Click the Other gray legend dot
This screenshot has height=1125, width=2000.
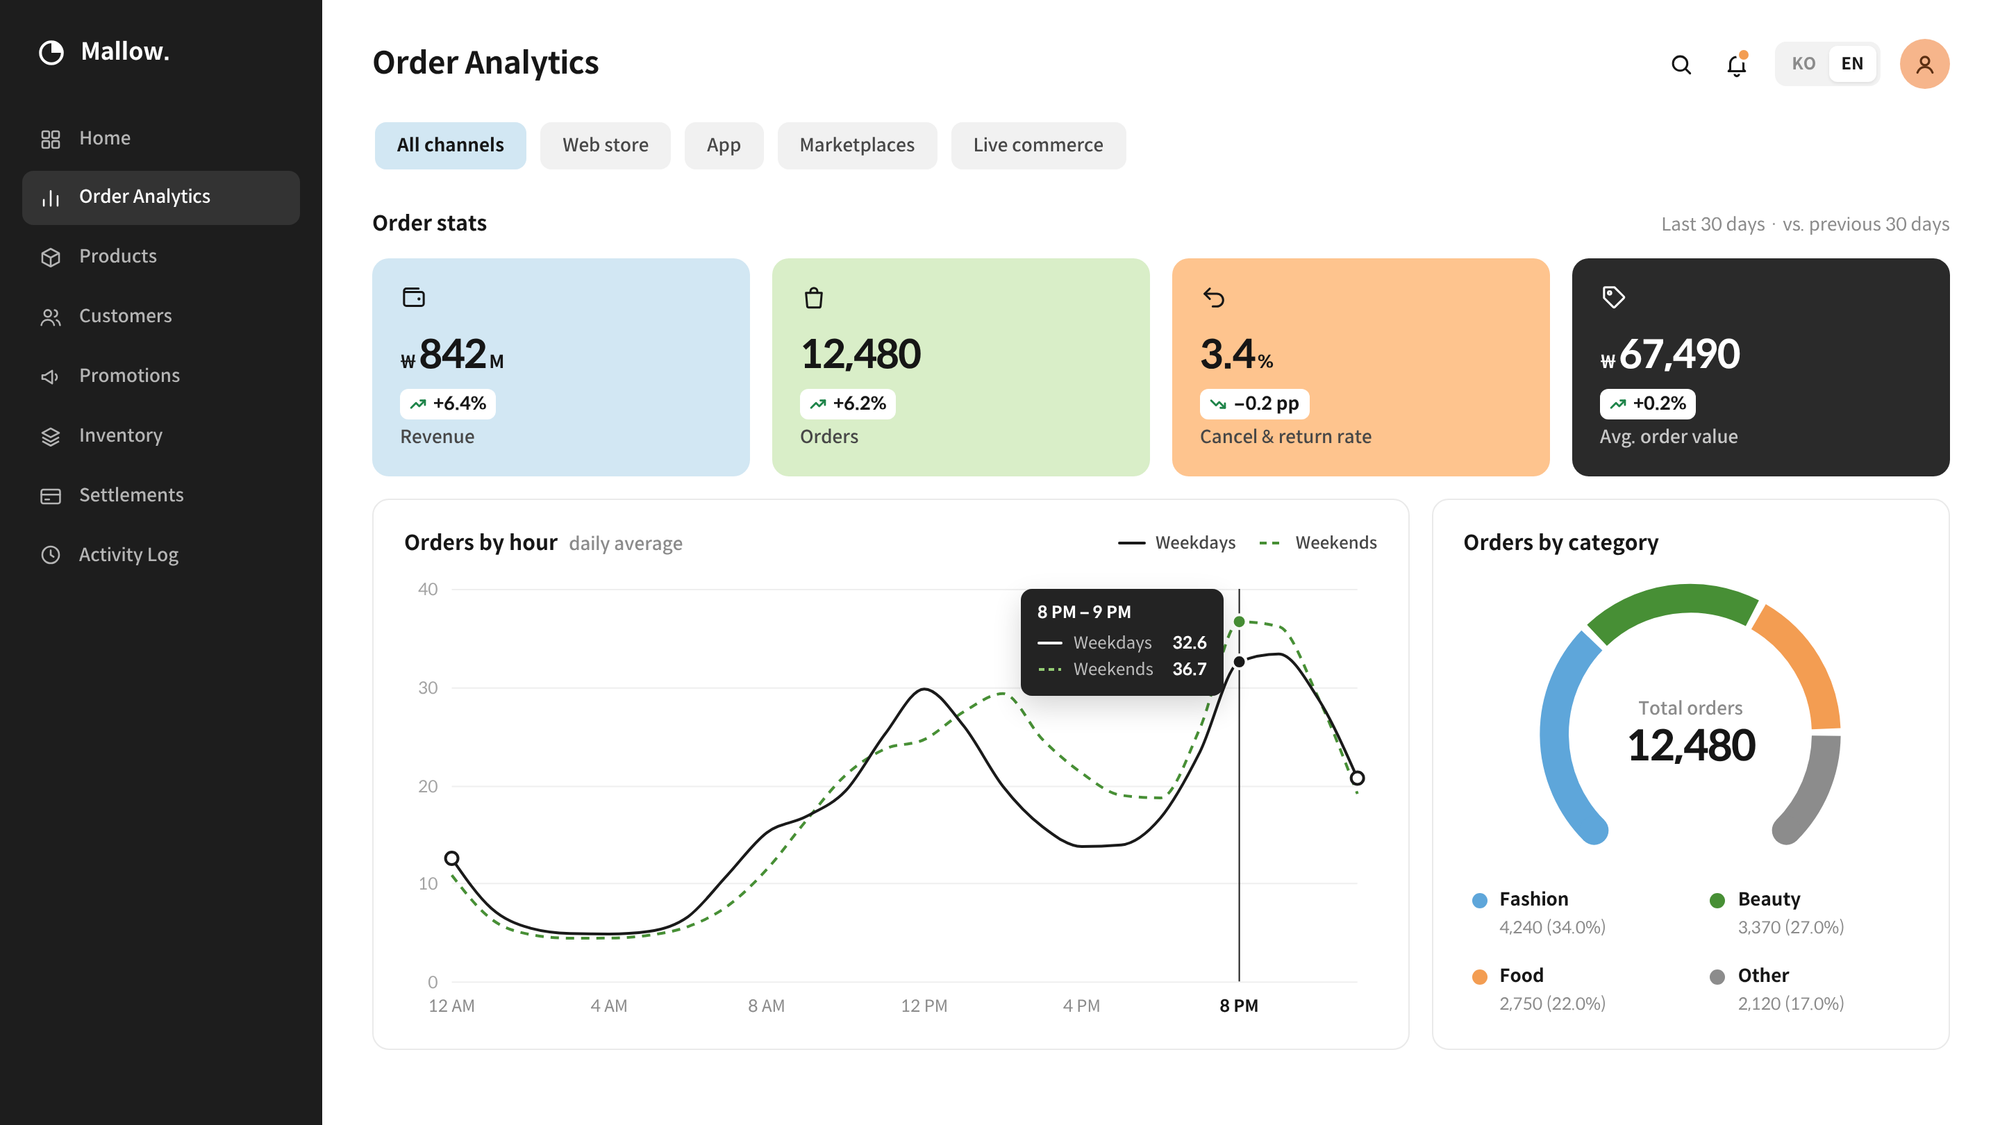1717,977
